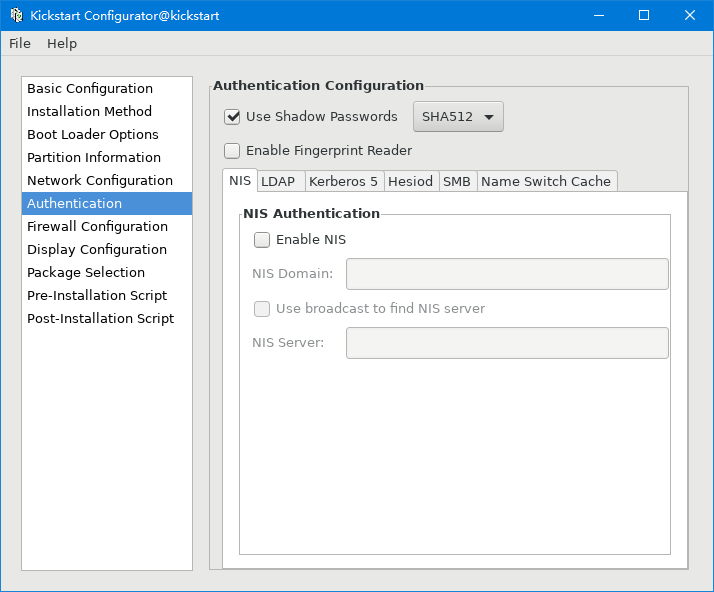Open Network Configuration section
This screenshot has height=592, width=714.
pyautogui.click(x=107, y=180)
